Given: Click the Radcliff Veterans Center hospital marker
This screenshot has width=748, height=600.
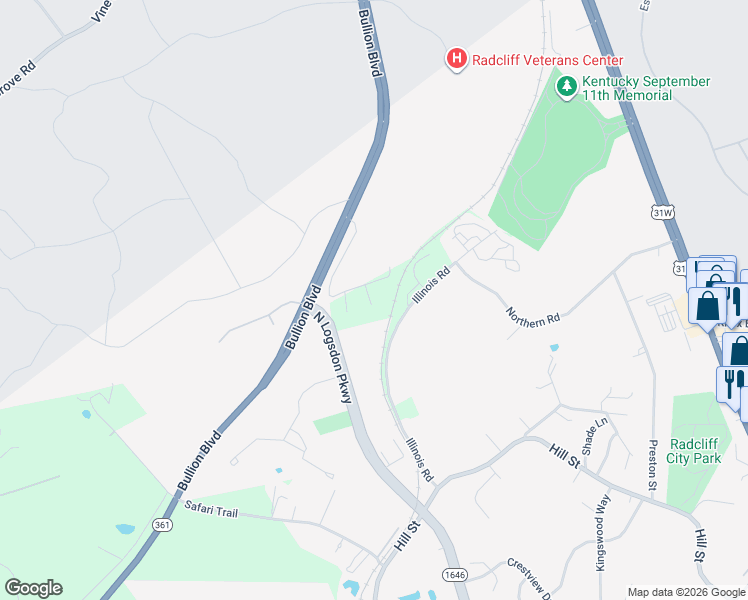Looking at the screenshot, I should (457, 59).
